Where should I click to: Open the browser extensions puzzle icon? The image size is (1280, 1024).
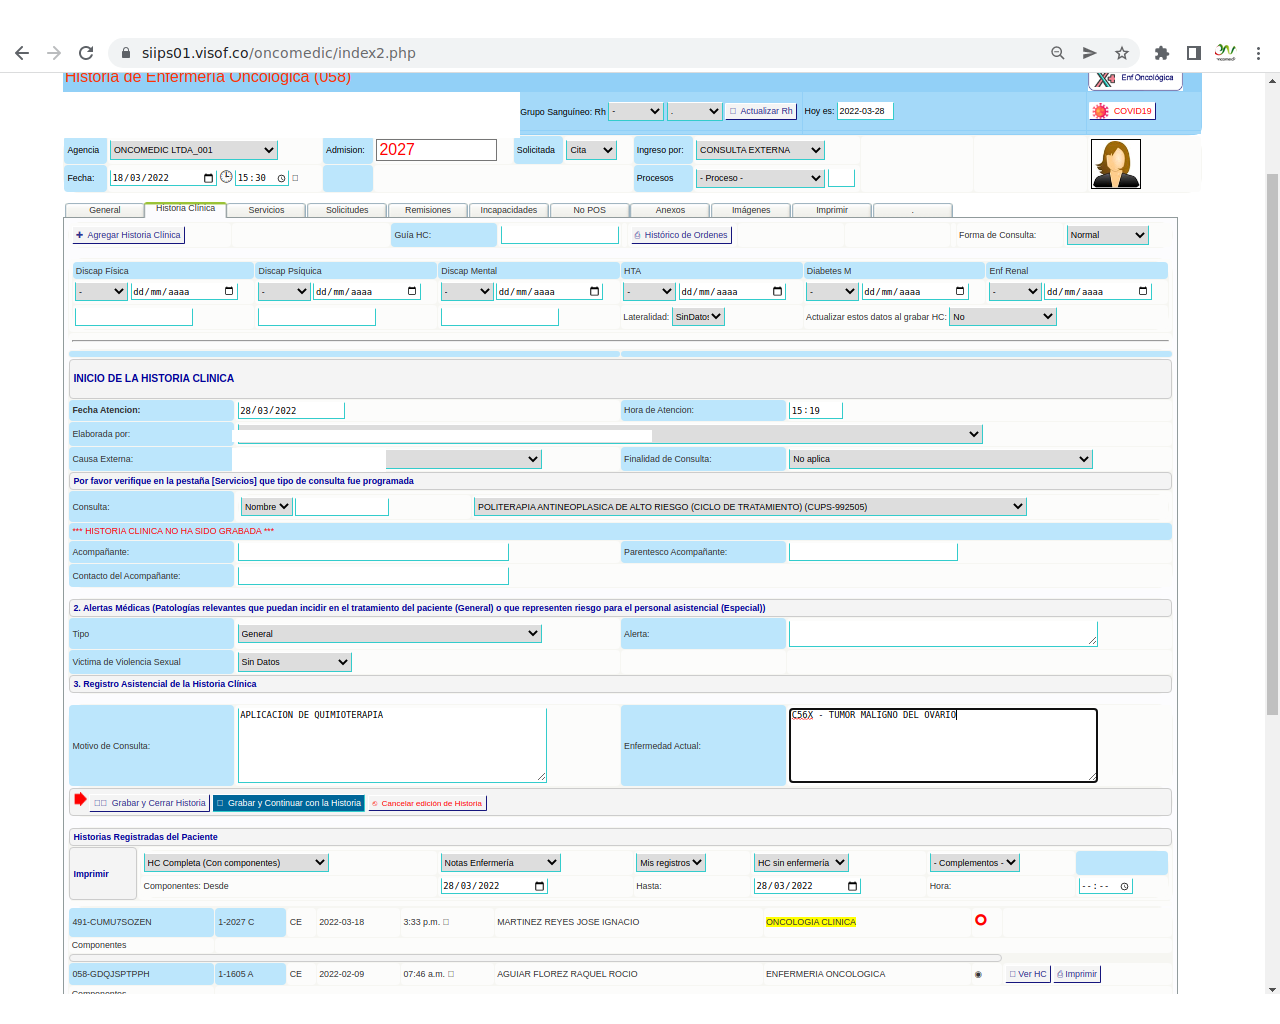[1161, 53]
